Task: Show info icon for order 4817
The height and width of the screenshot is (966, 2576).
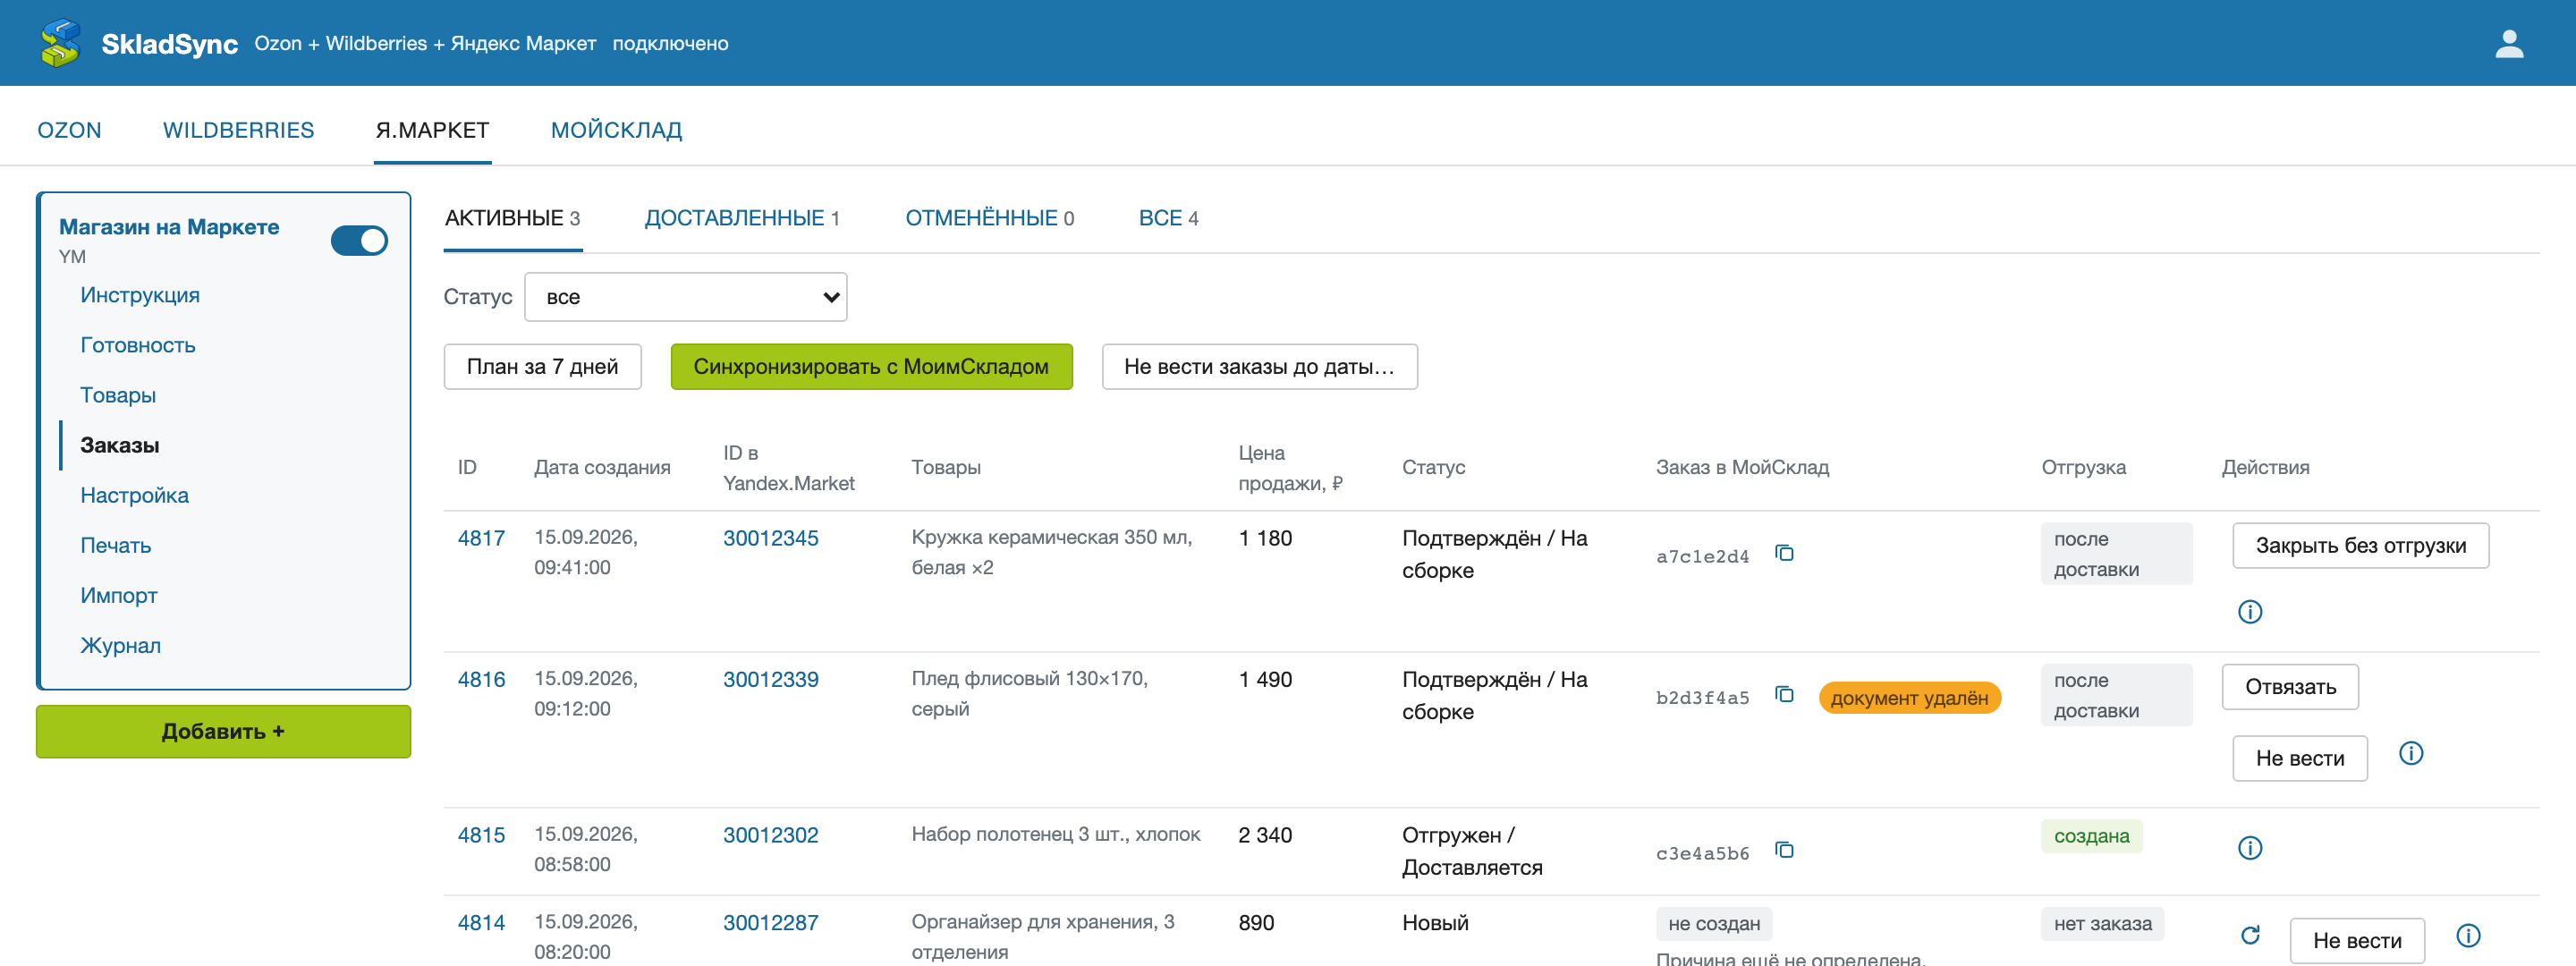Action: (2249, 612)
